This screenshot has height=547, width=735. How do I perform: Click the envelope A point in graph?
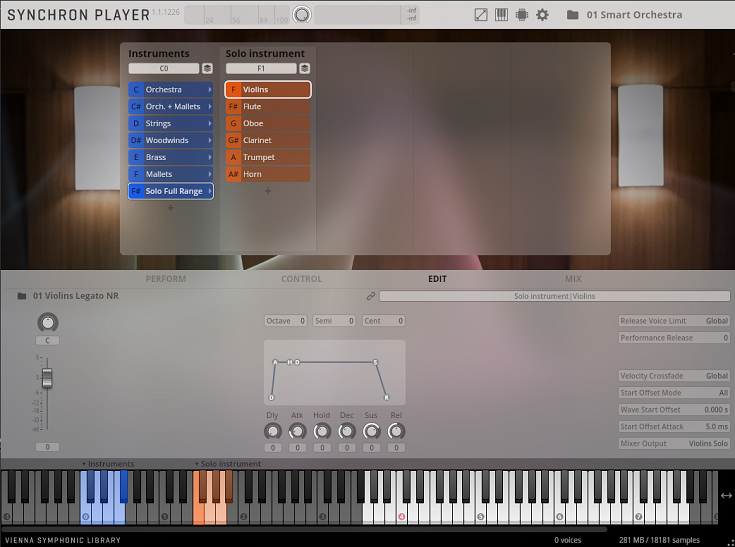[x=275, y=362]
